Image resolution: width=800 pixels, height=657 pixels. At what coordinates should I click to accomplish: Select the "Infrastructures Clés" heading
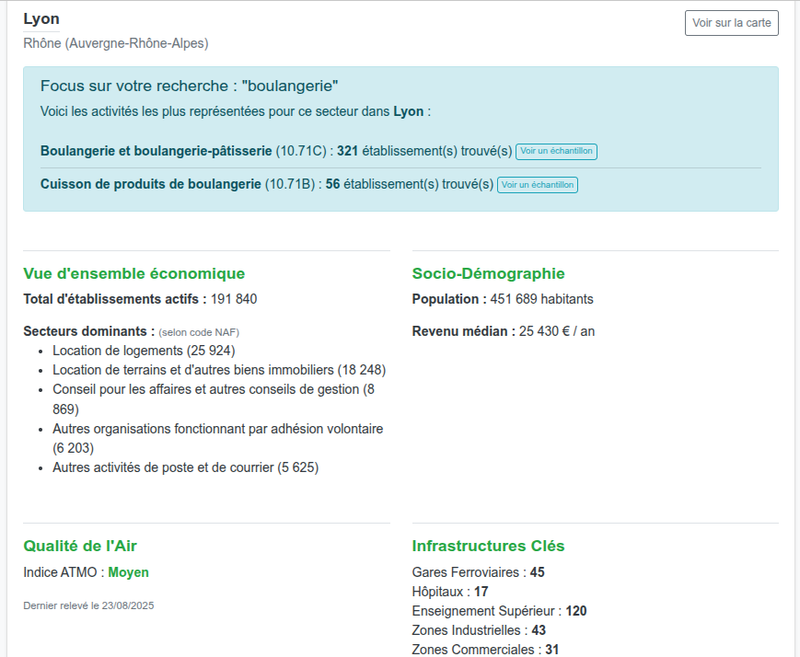coord(488,545)
